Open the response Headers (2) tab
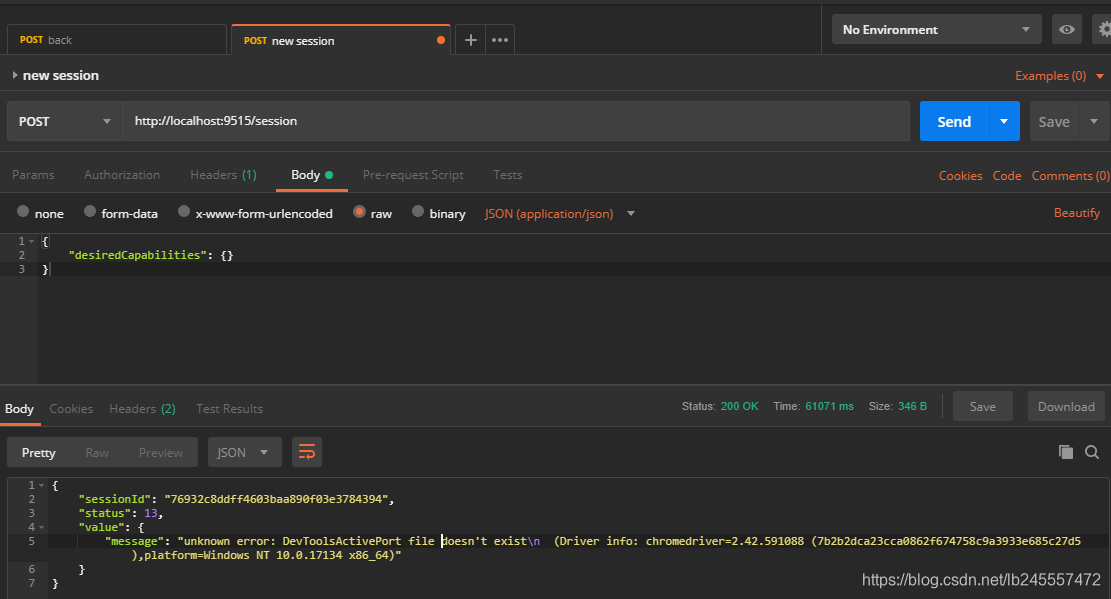This screenshot has width=1111, height=599. click(x=142, y=408)
